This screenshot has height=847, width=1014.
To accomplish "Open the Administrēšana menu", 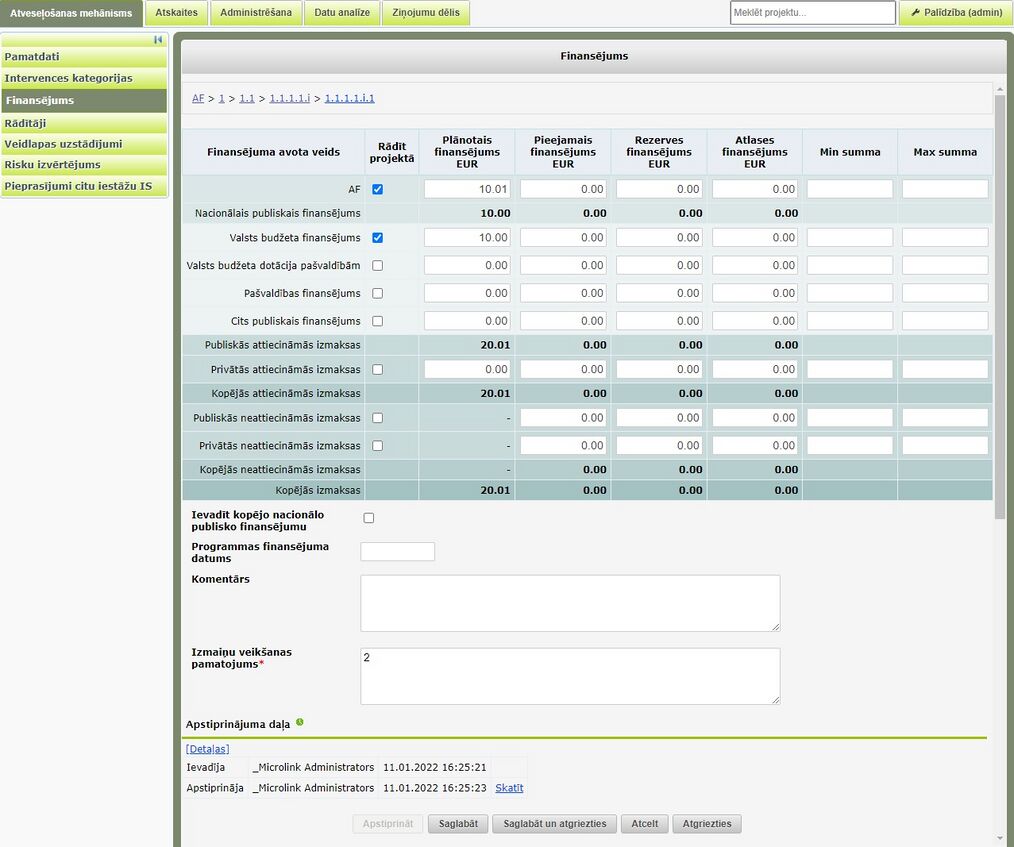I will point(256,12).
